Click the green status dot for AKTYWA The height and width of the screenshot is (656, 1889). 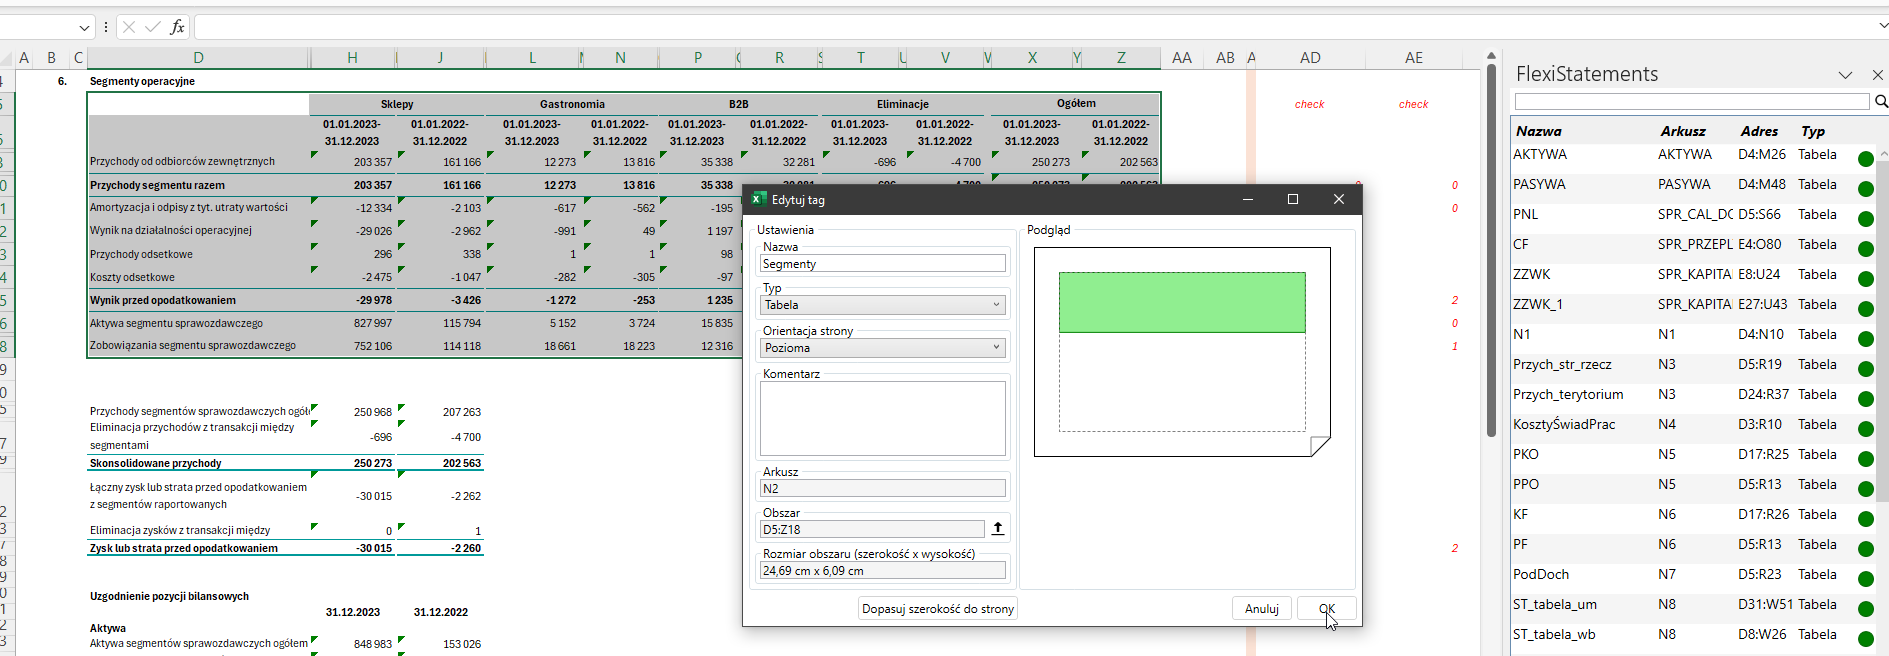(x=1865, y=159)
